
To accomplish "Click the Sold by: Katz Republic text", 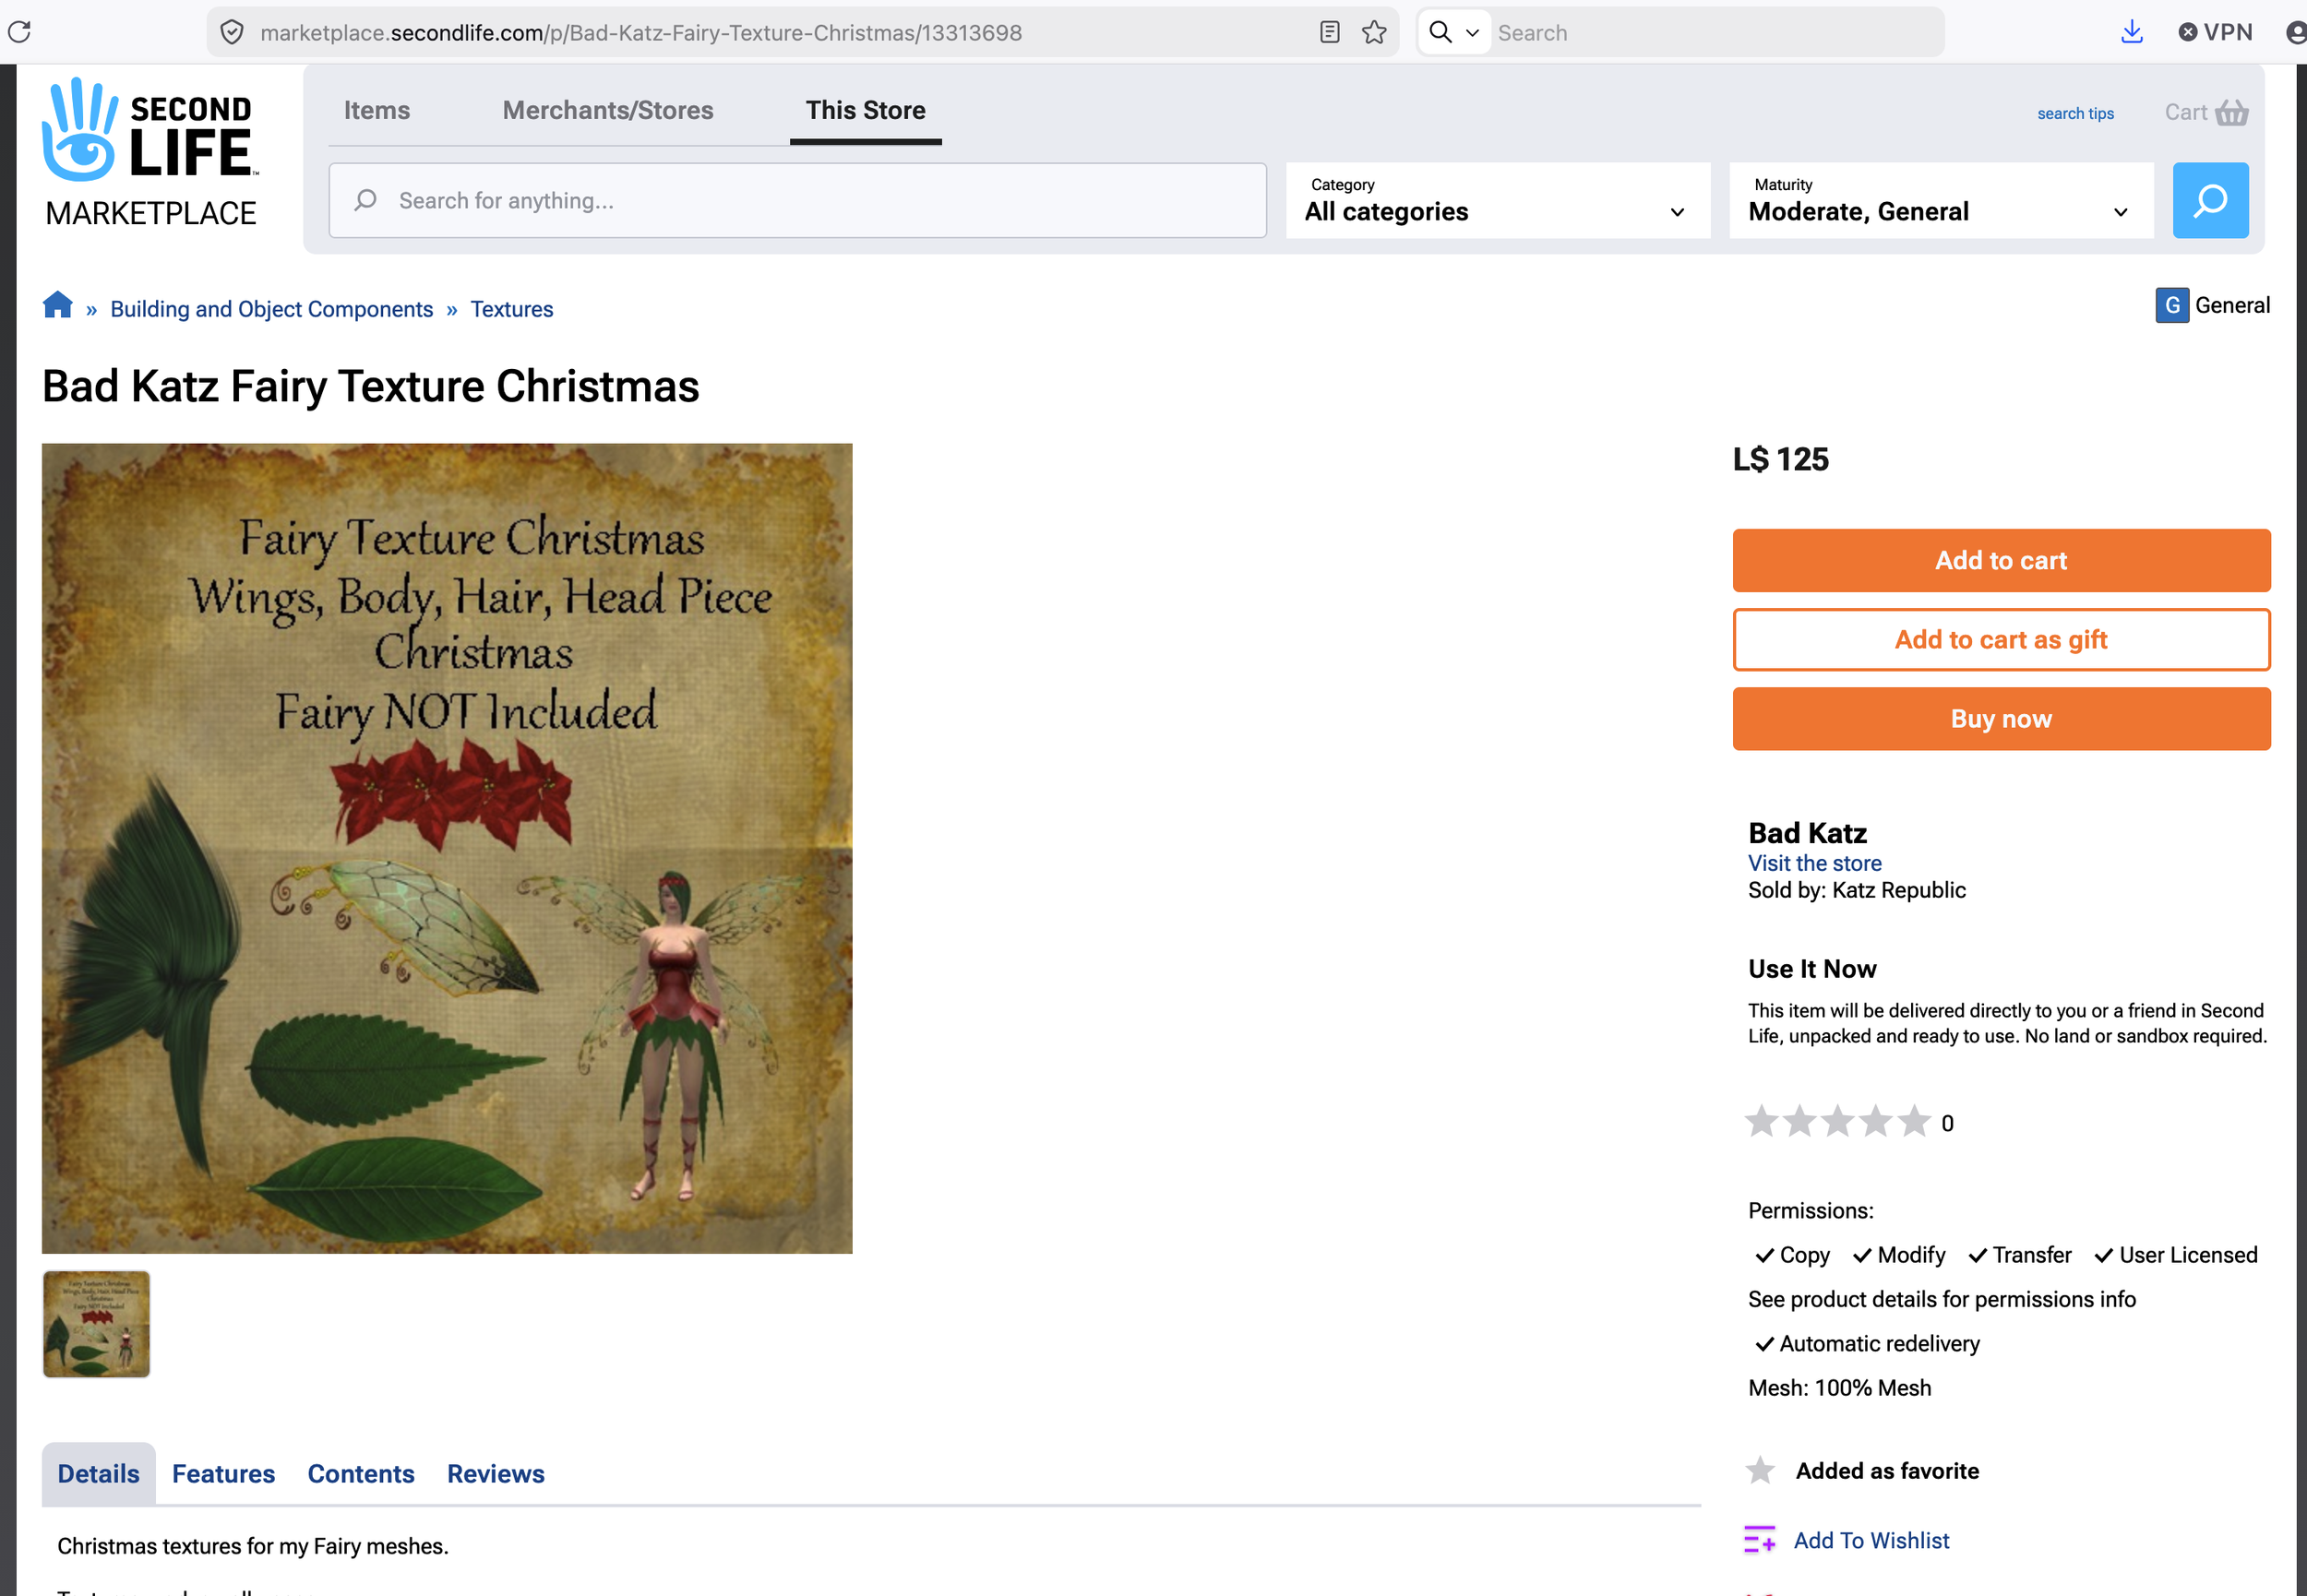I will click(1856, 889).
